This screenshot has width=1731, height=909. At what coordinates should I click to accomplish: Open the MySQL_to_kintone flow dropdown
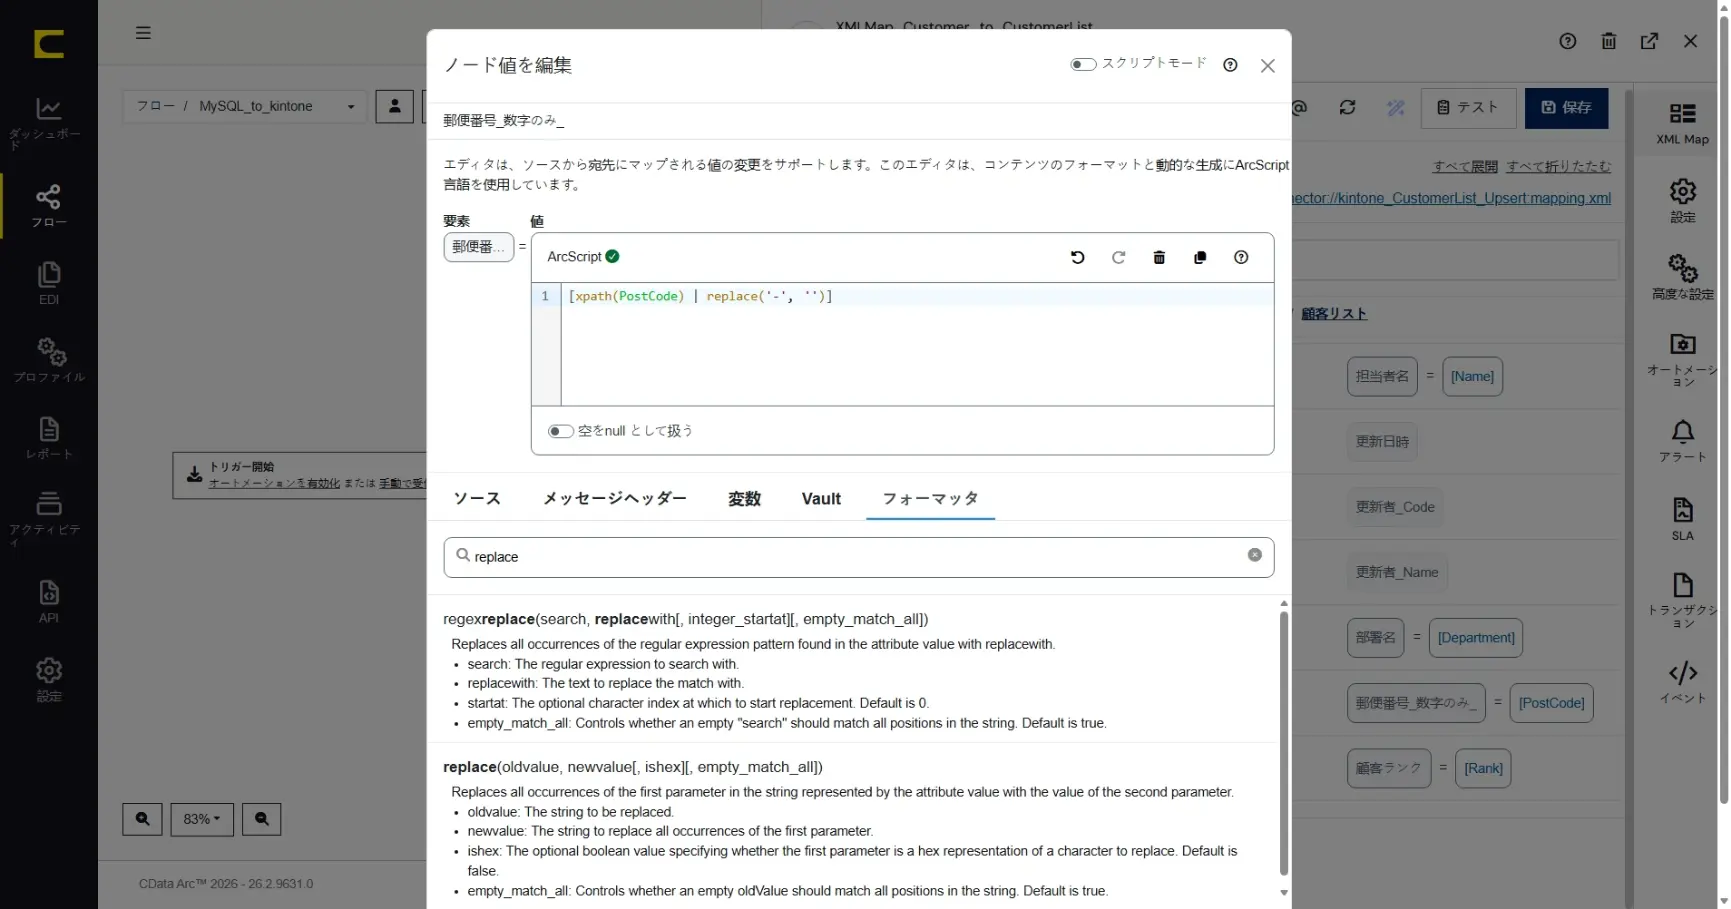[x=245, y=106]
